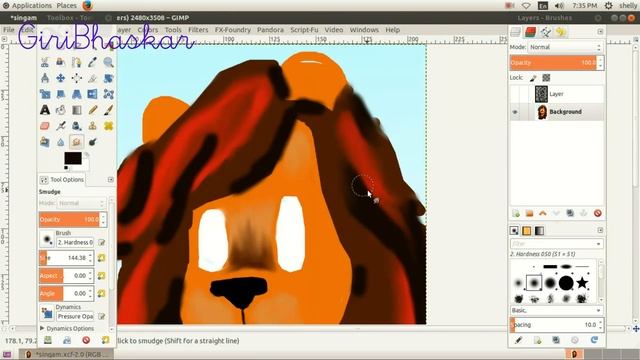640x360 pixels.
Task: Open the layer Mode Normal dropdown
Action: click(x=565, y=47)
